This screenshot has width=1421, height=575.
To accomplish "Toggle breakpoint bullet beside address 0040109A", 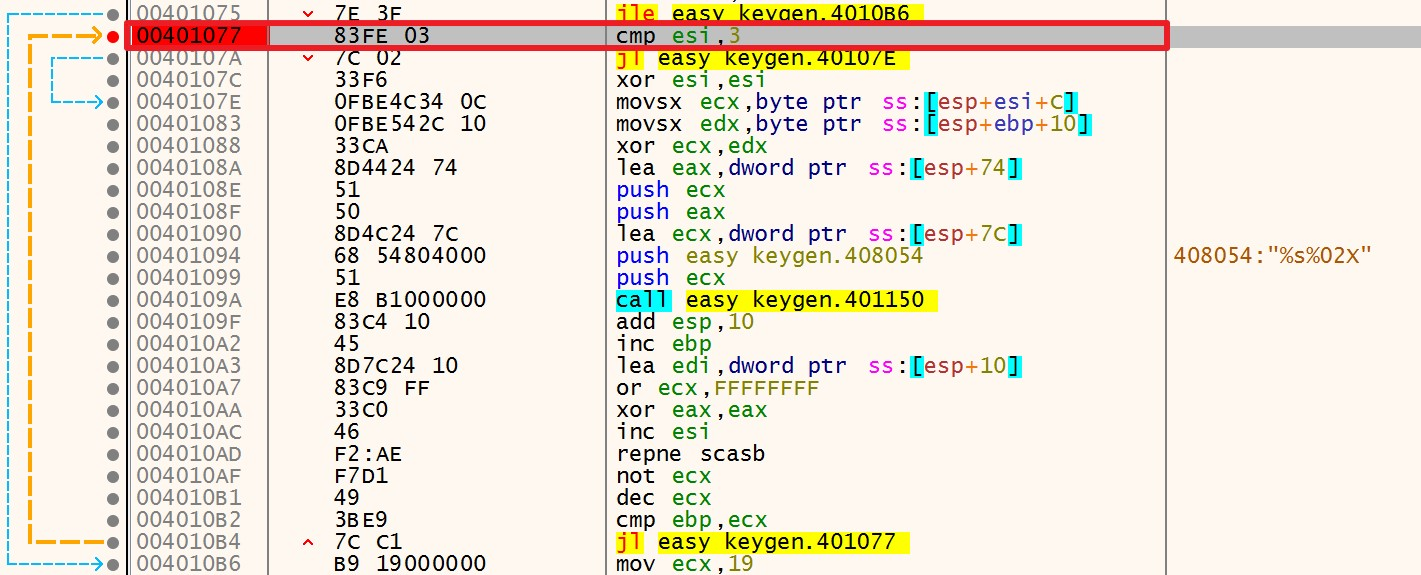I will (x=113, y=300).
